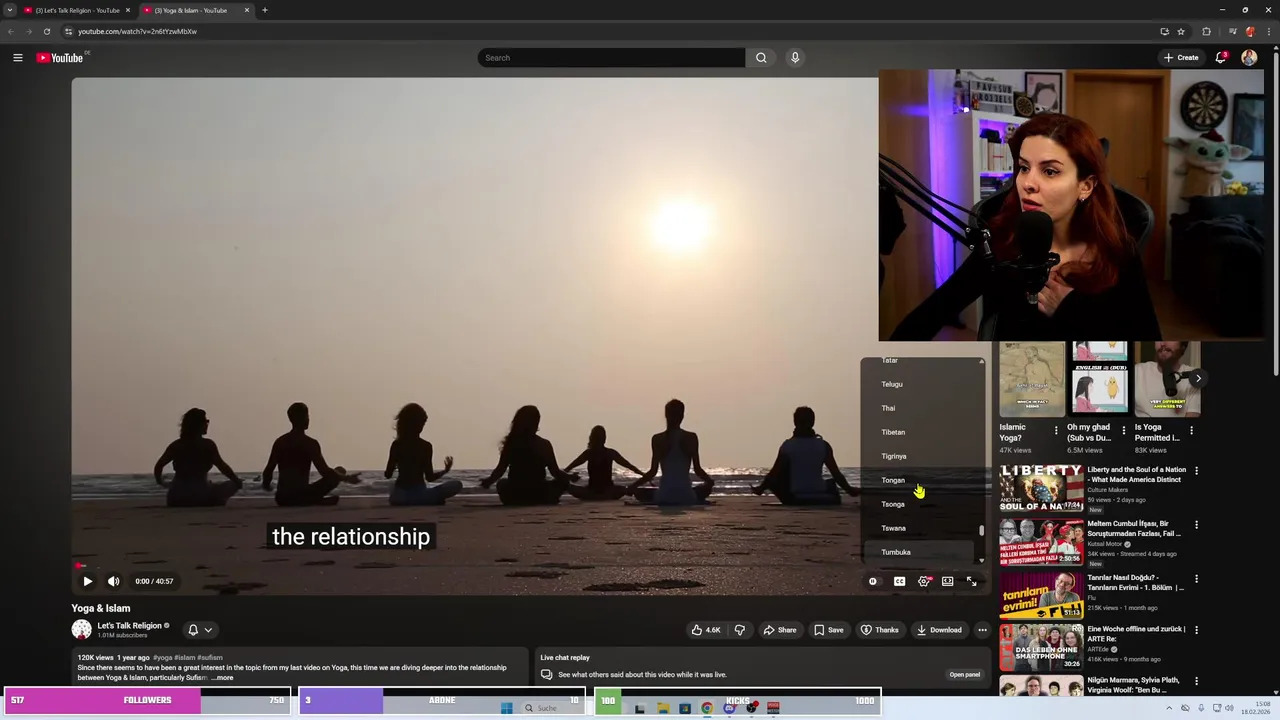Open Liberty and the Soul thumbnail
Viewport: 1280px width, 720px height.
[1041, 488]
